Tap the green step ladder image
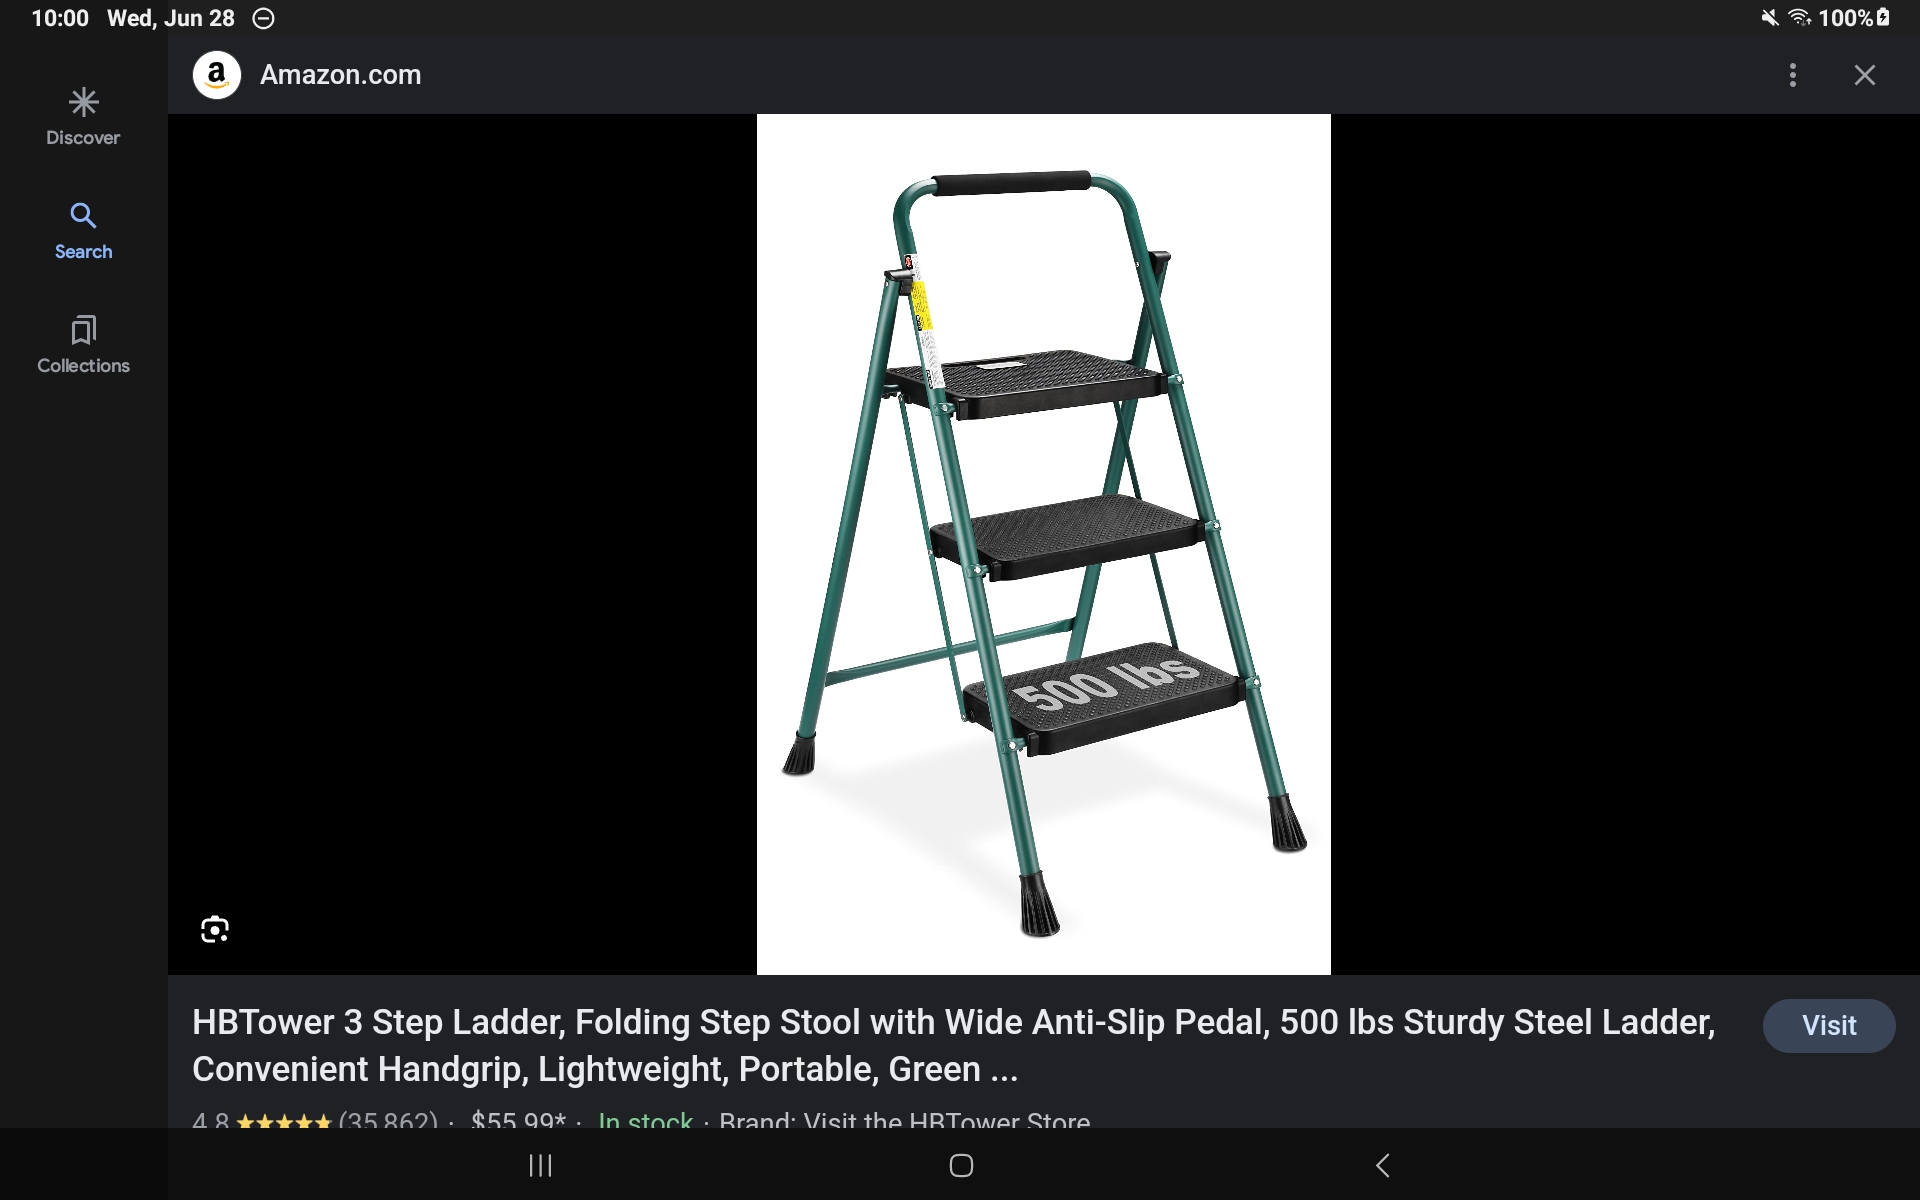Screen dimensions: 1920x1200 pos(1043,544)
